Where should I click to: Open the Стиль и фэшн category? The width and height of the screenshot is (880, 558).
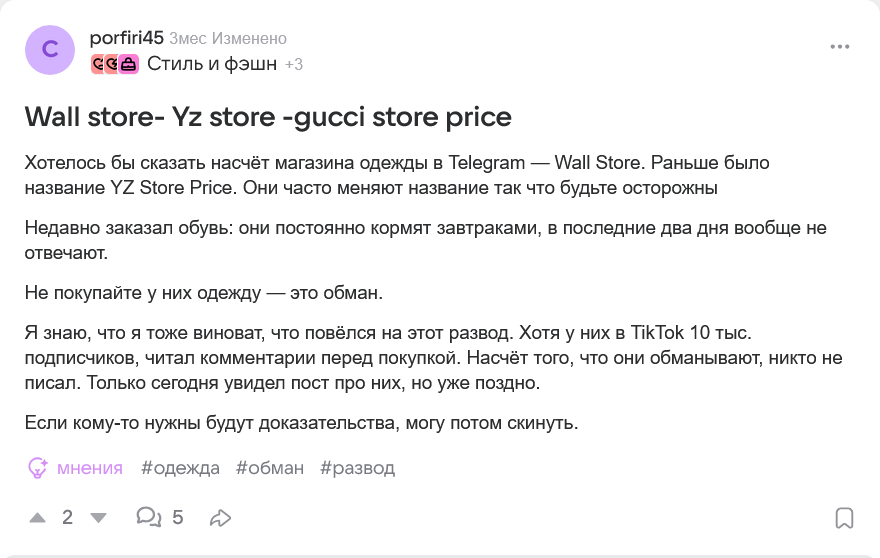point(211,64)
